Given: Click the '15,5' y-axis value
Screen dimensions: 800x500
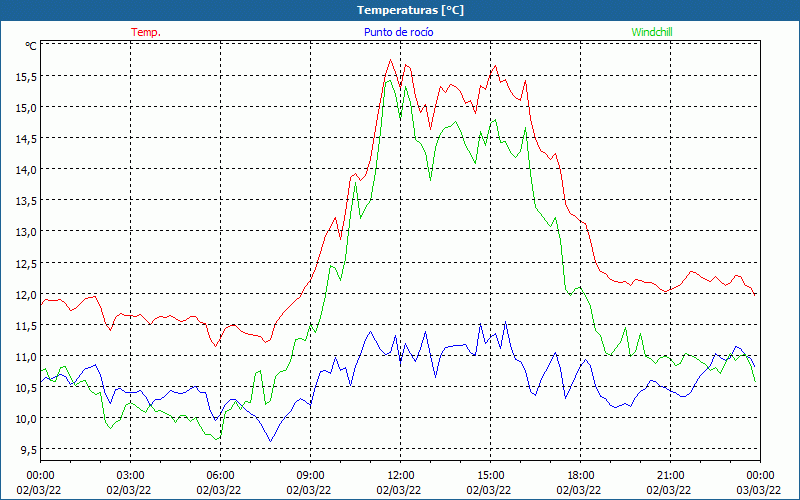Looking at the screenshot, I should (x=26, y=77).
